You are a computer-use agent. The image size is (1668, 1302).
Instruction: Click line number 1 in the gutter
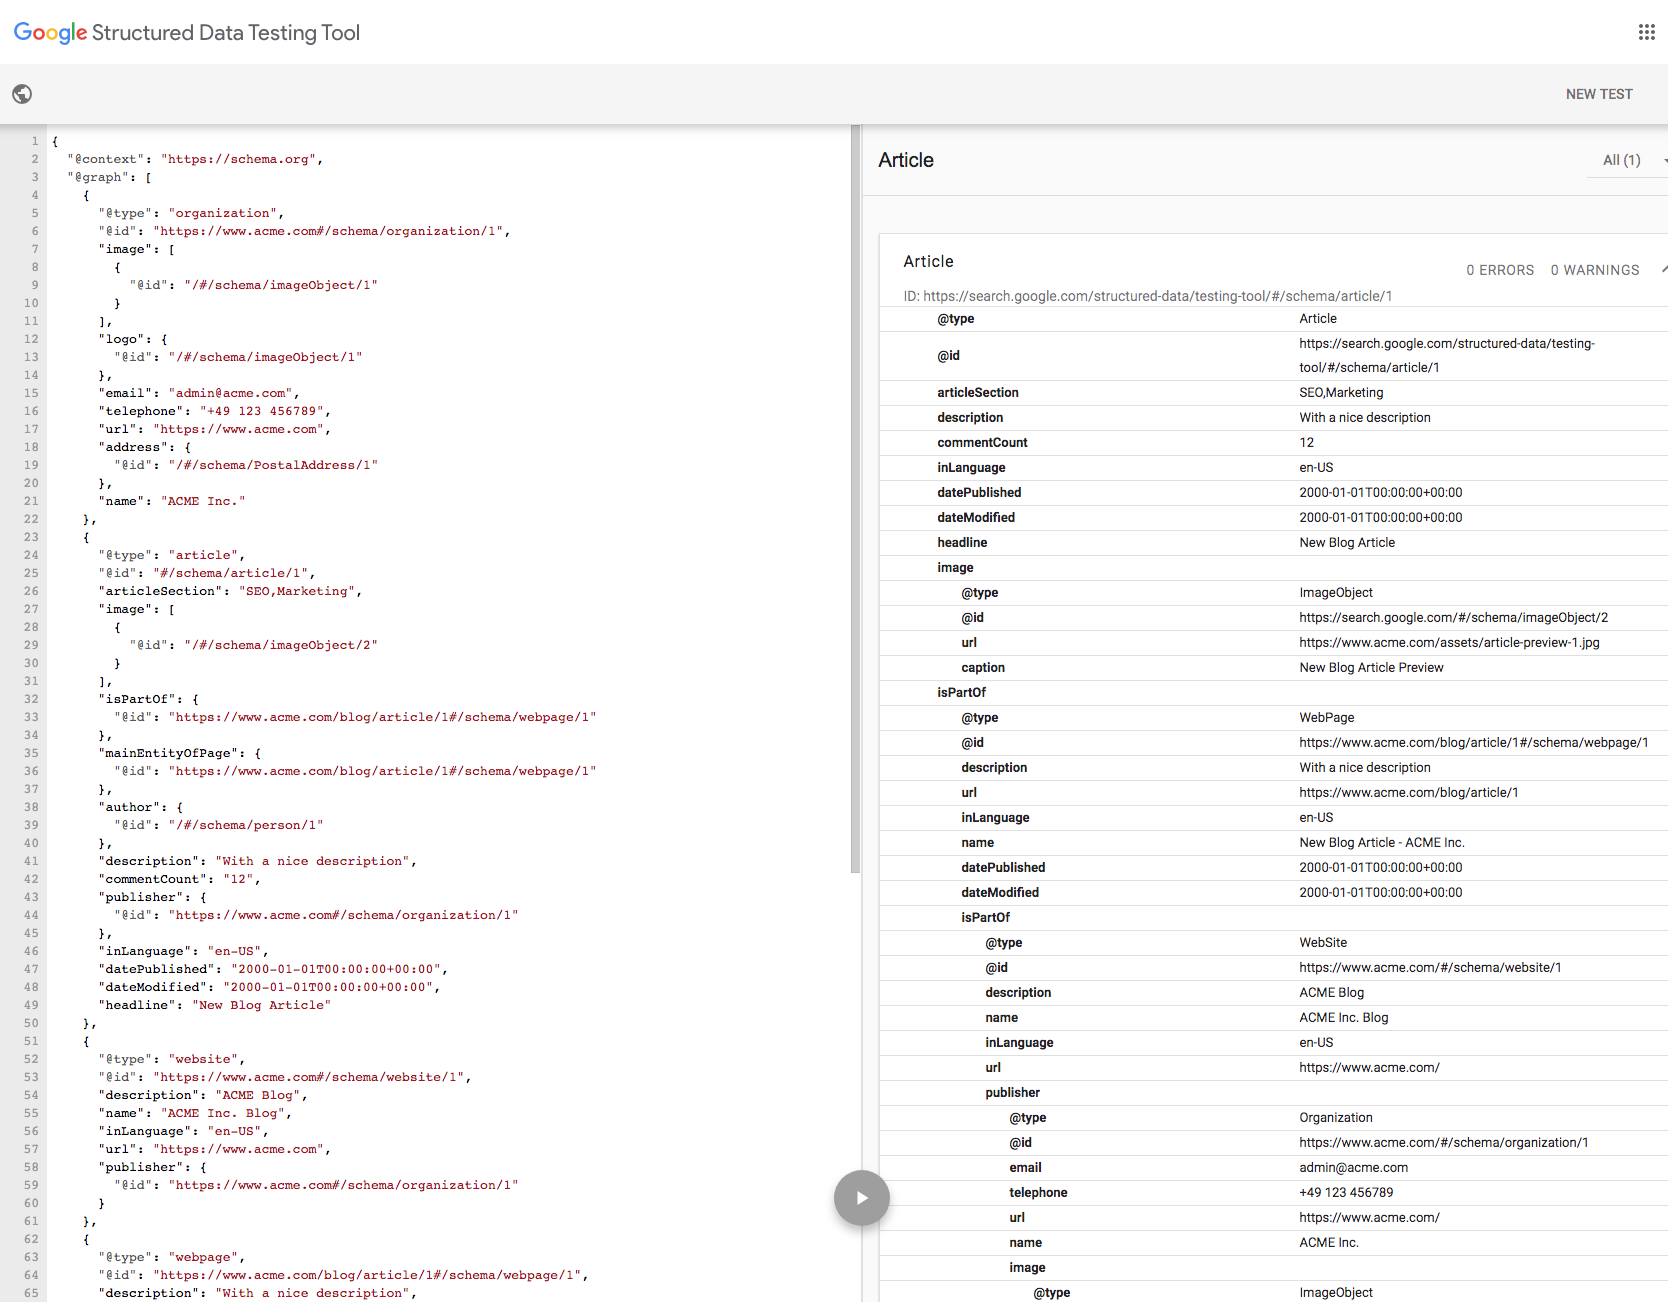coord(34,141)
